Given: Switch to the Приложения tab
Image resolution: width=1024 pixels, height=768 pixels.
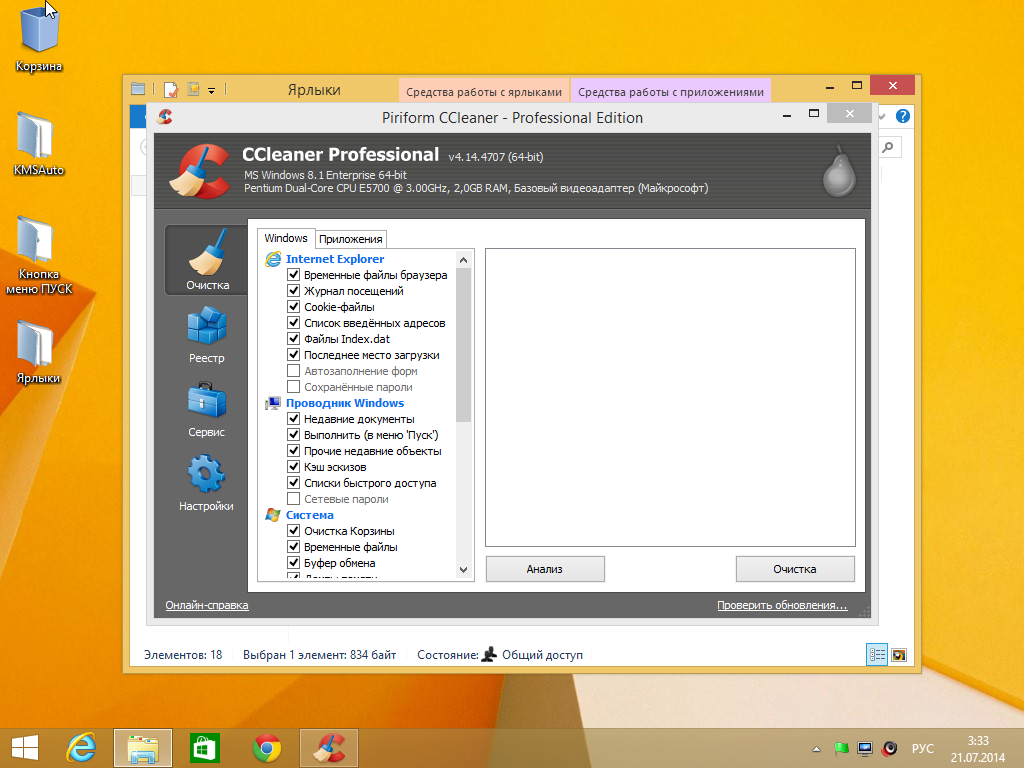Looking at the screenshot, I should (x=351, y=239).
